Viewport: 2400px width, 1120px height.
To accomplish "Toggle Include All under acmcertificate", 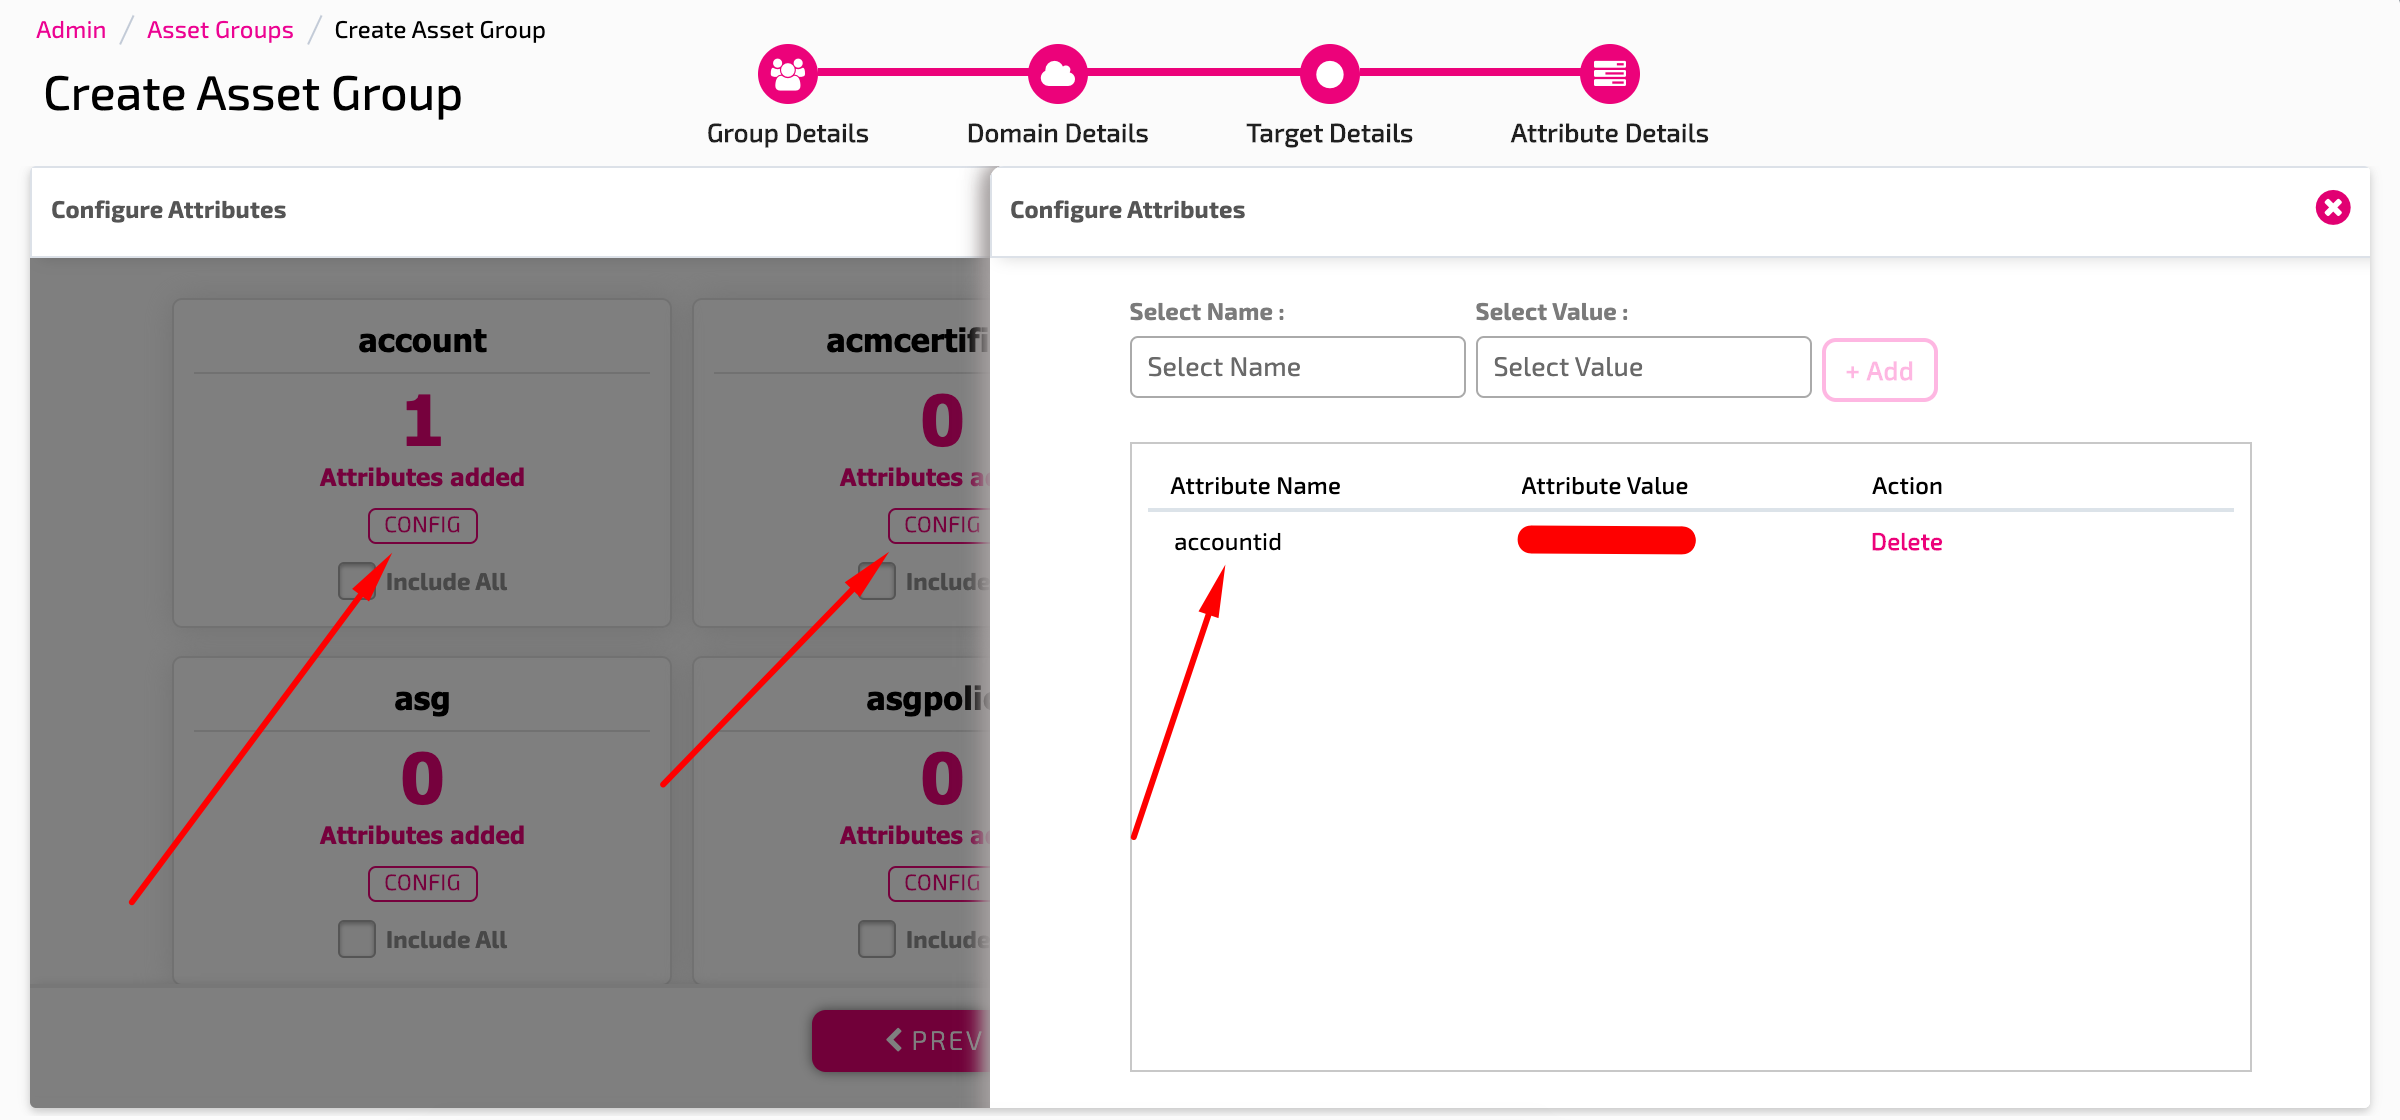I will click(x=875, y=581).
